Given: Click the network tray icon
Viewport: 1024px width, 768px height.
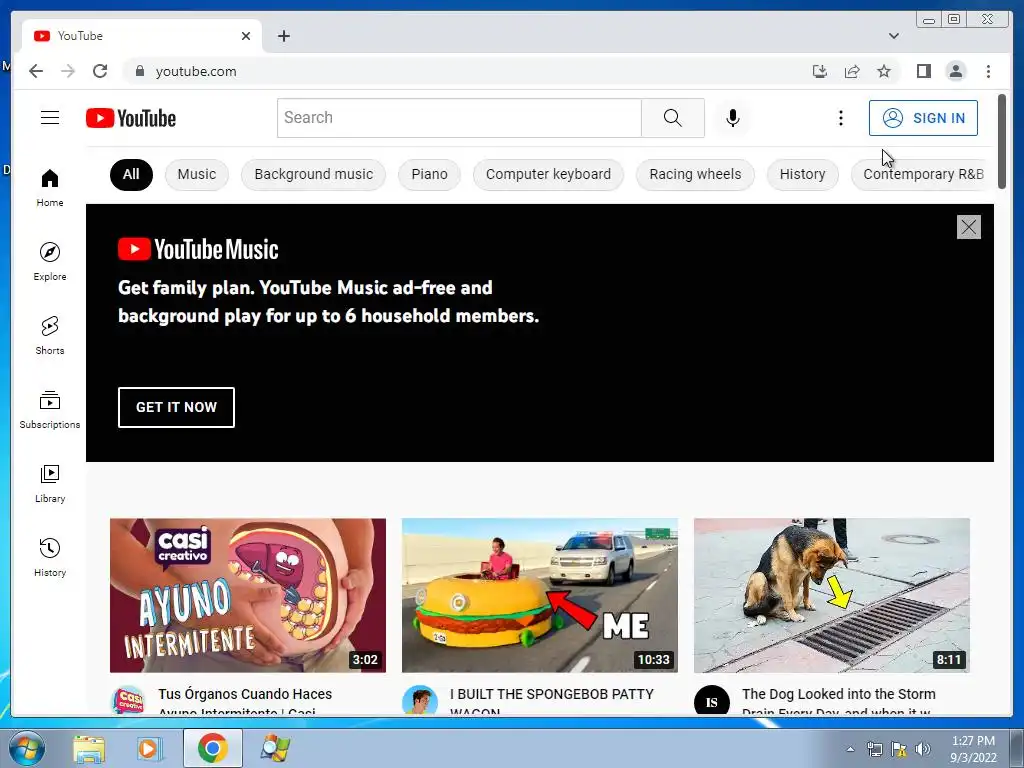Looking at the screenshot, I should point(874,749).
